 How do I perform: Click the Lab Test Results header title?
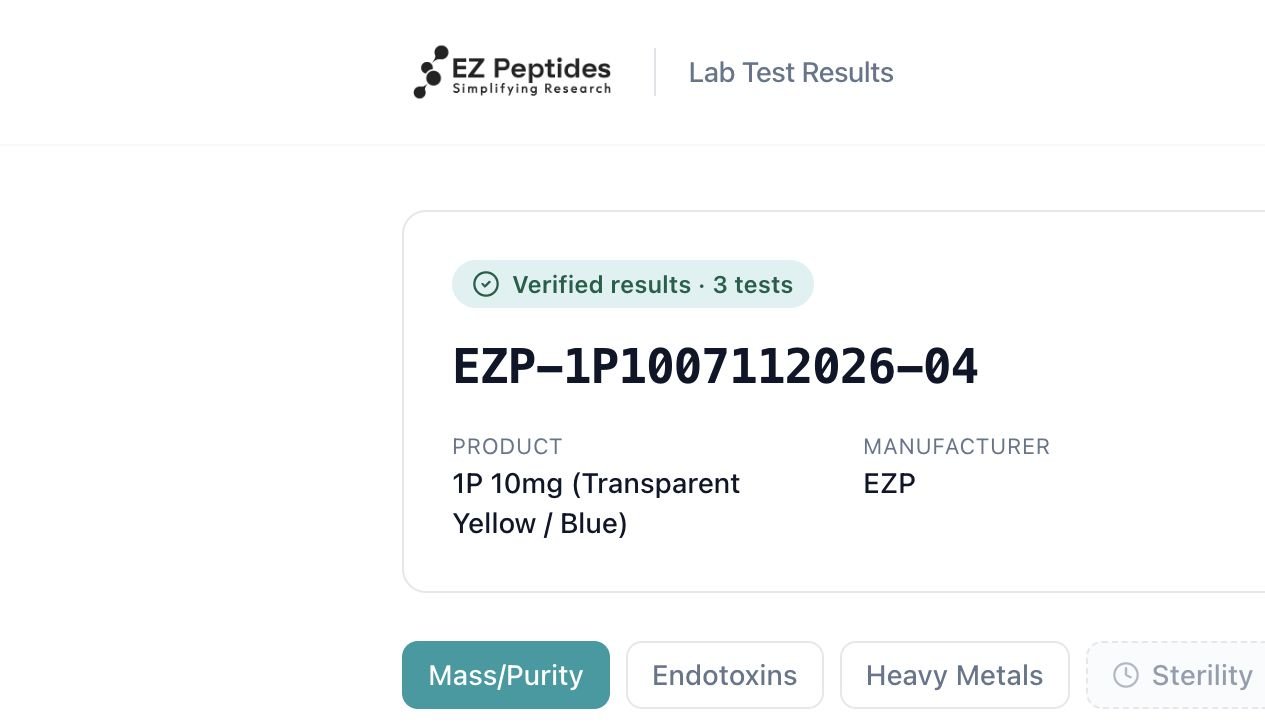coord(791,72)
